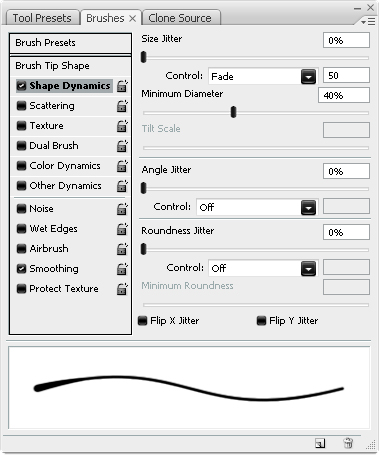The width and height of the screenshot is (379, 455).
Task: Click the lock icon beside Scattering
Action: click(x=122, y=106)
